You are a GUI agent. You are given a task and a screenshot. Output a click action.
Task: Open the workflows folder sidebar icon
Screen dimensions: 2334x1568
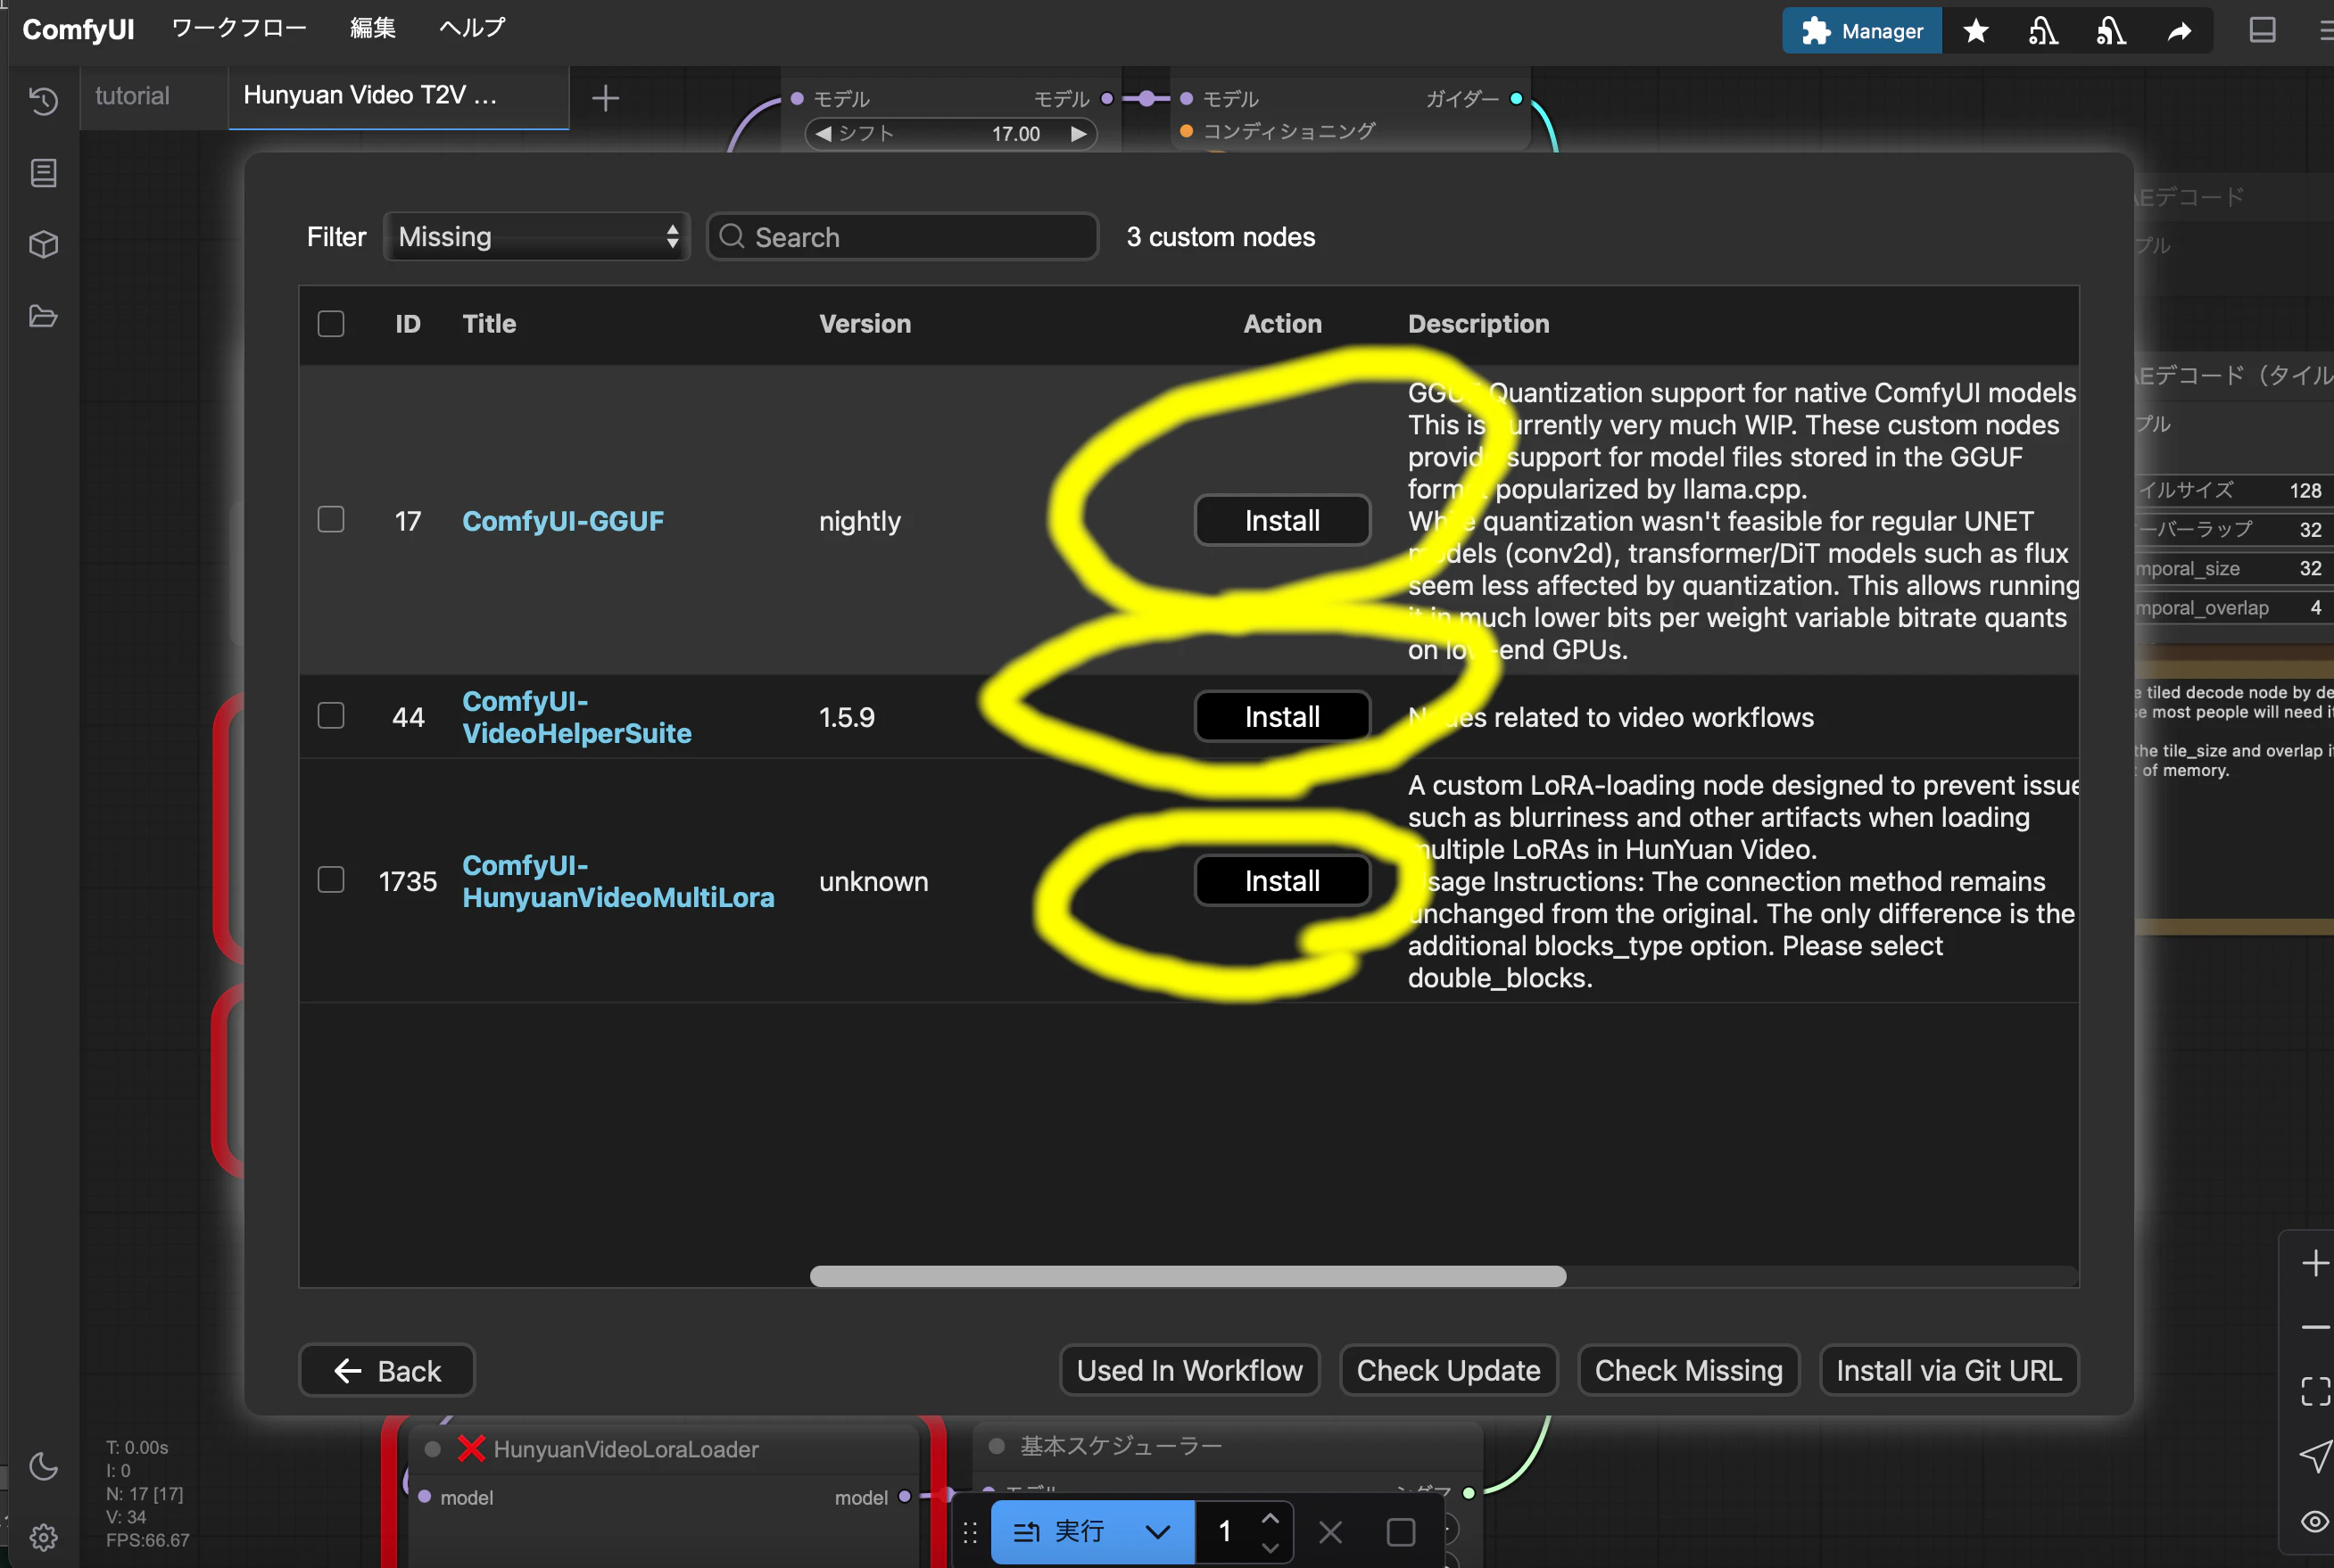(43, 317)
